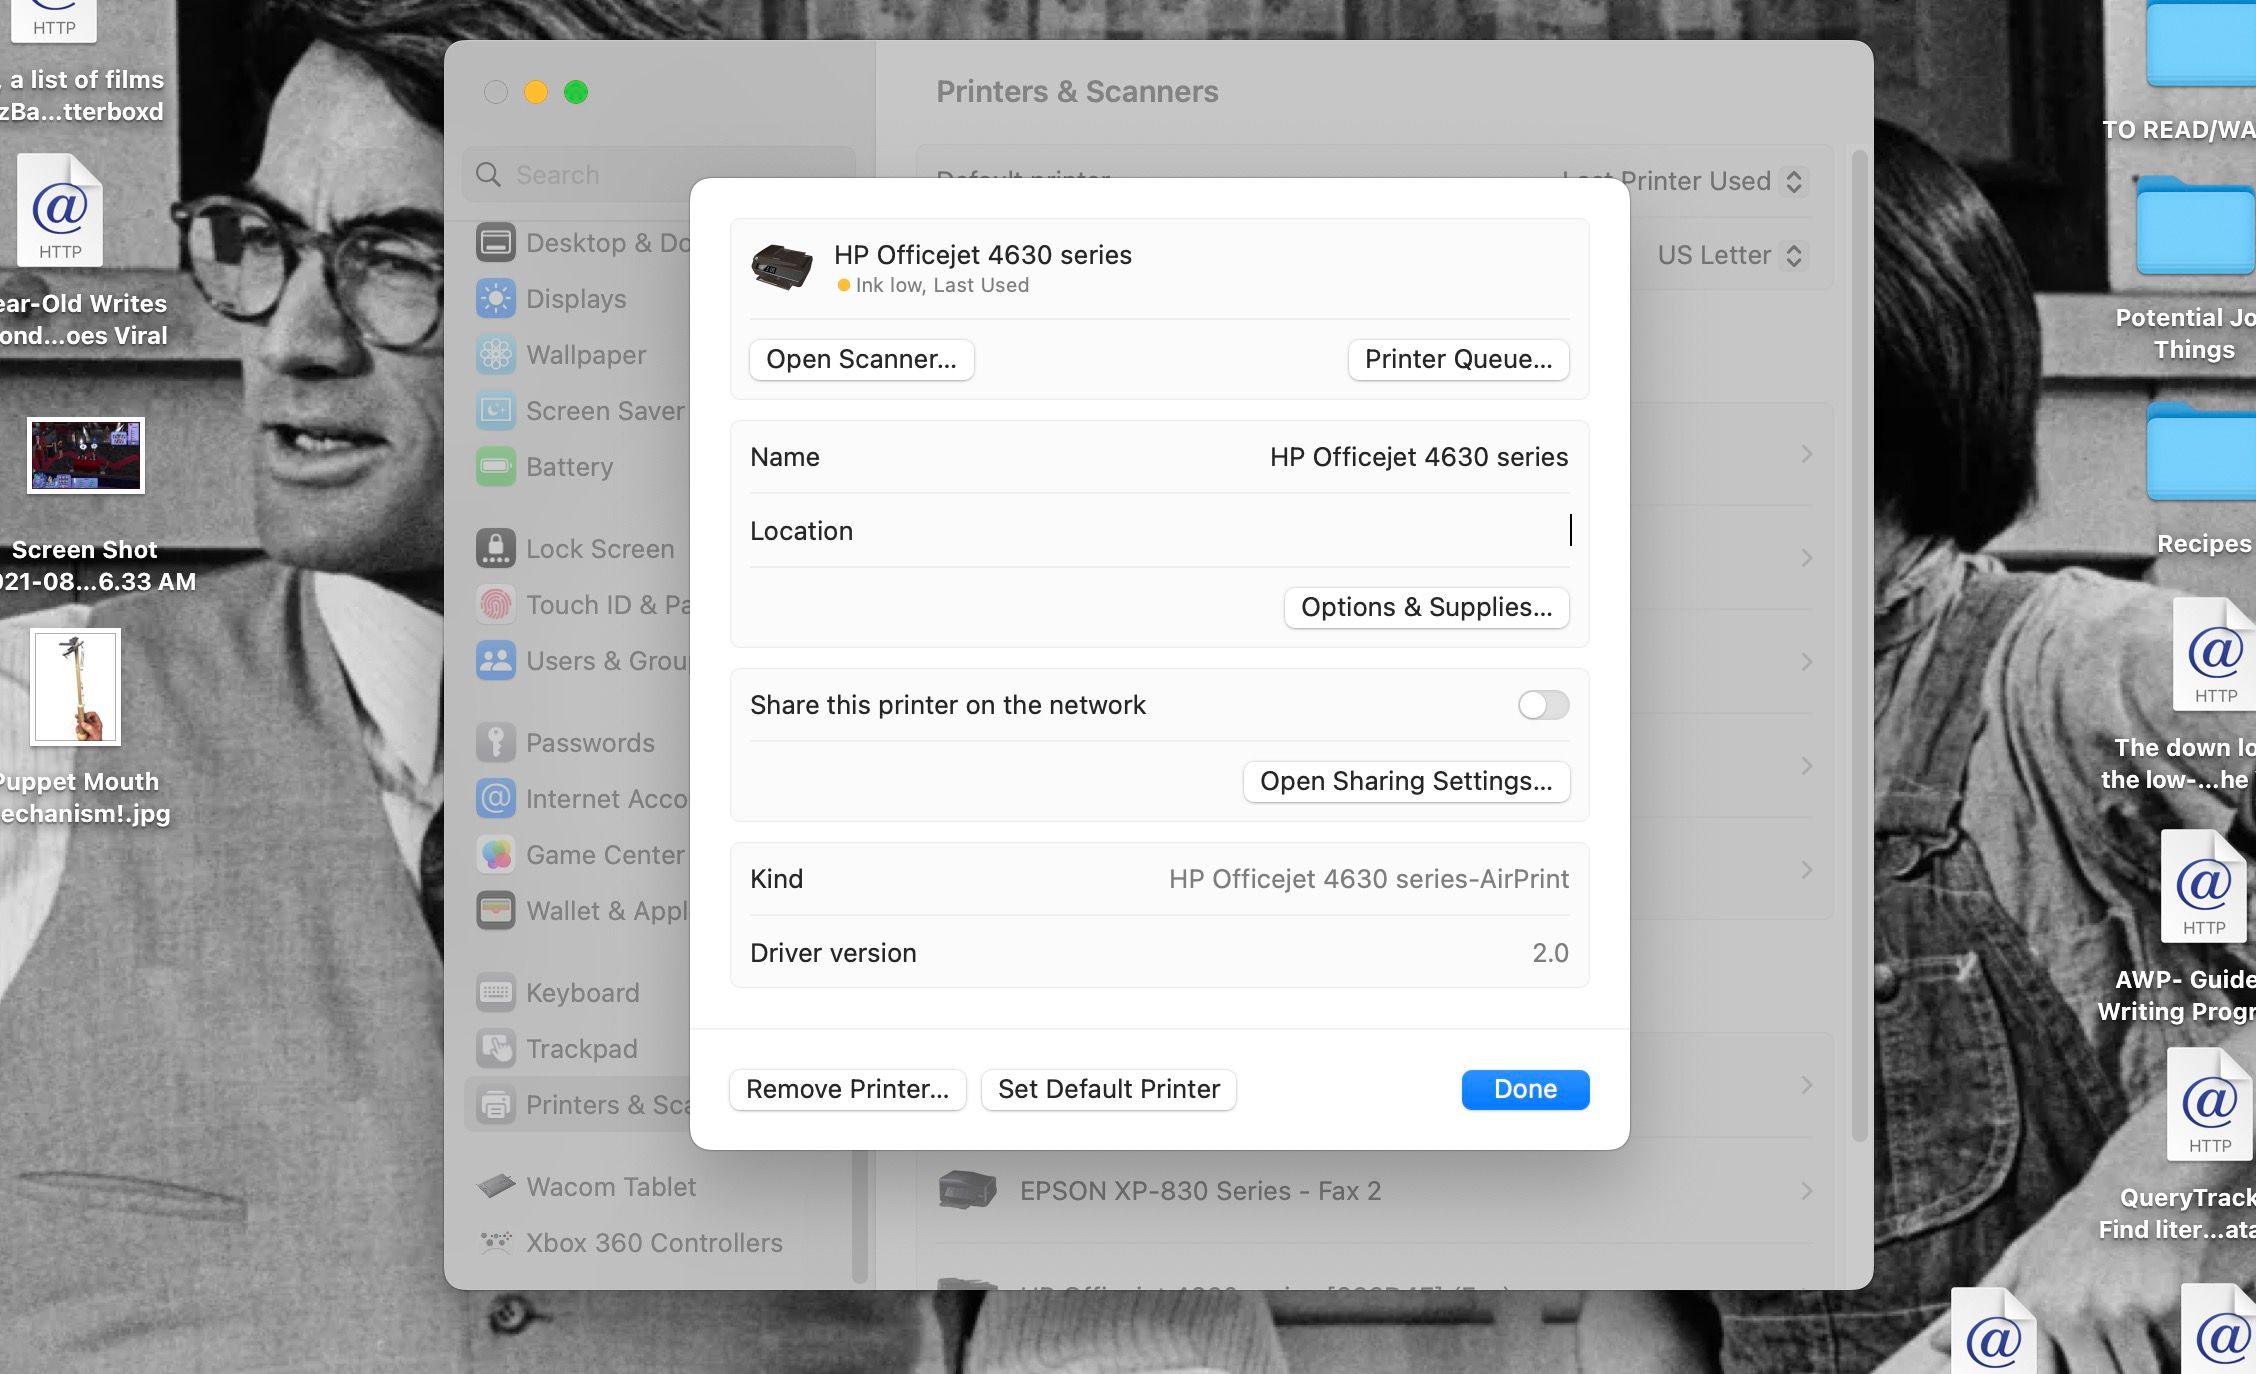Open the Battery settings icon
This screenshot has width=2256, height=1374.
click(x=496, y=467)
